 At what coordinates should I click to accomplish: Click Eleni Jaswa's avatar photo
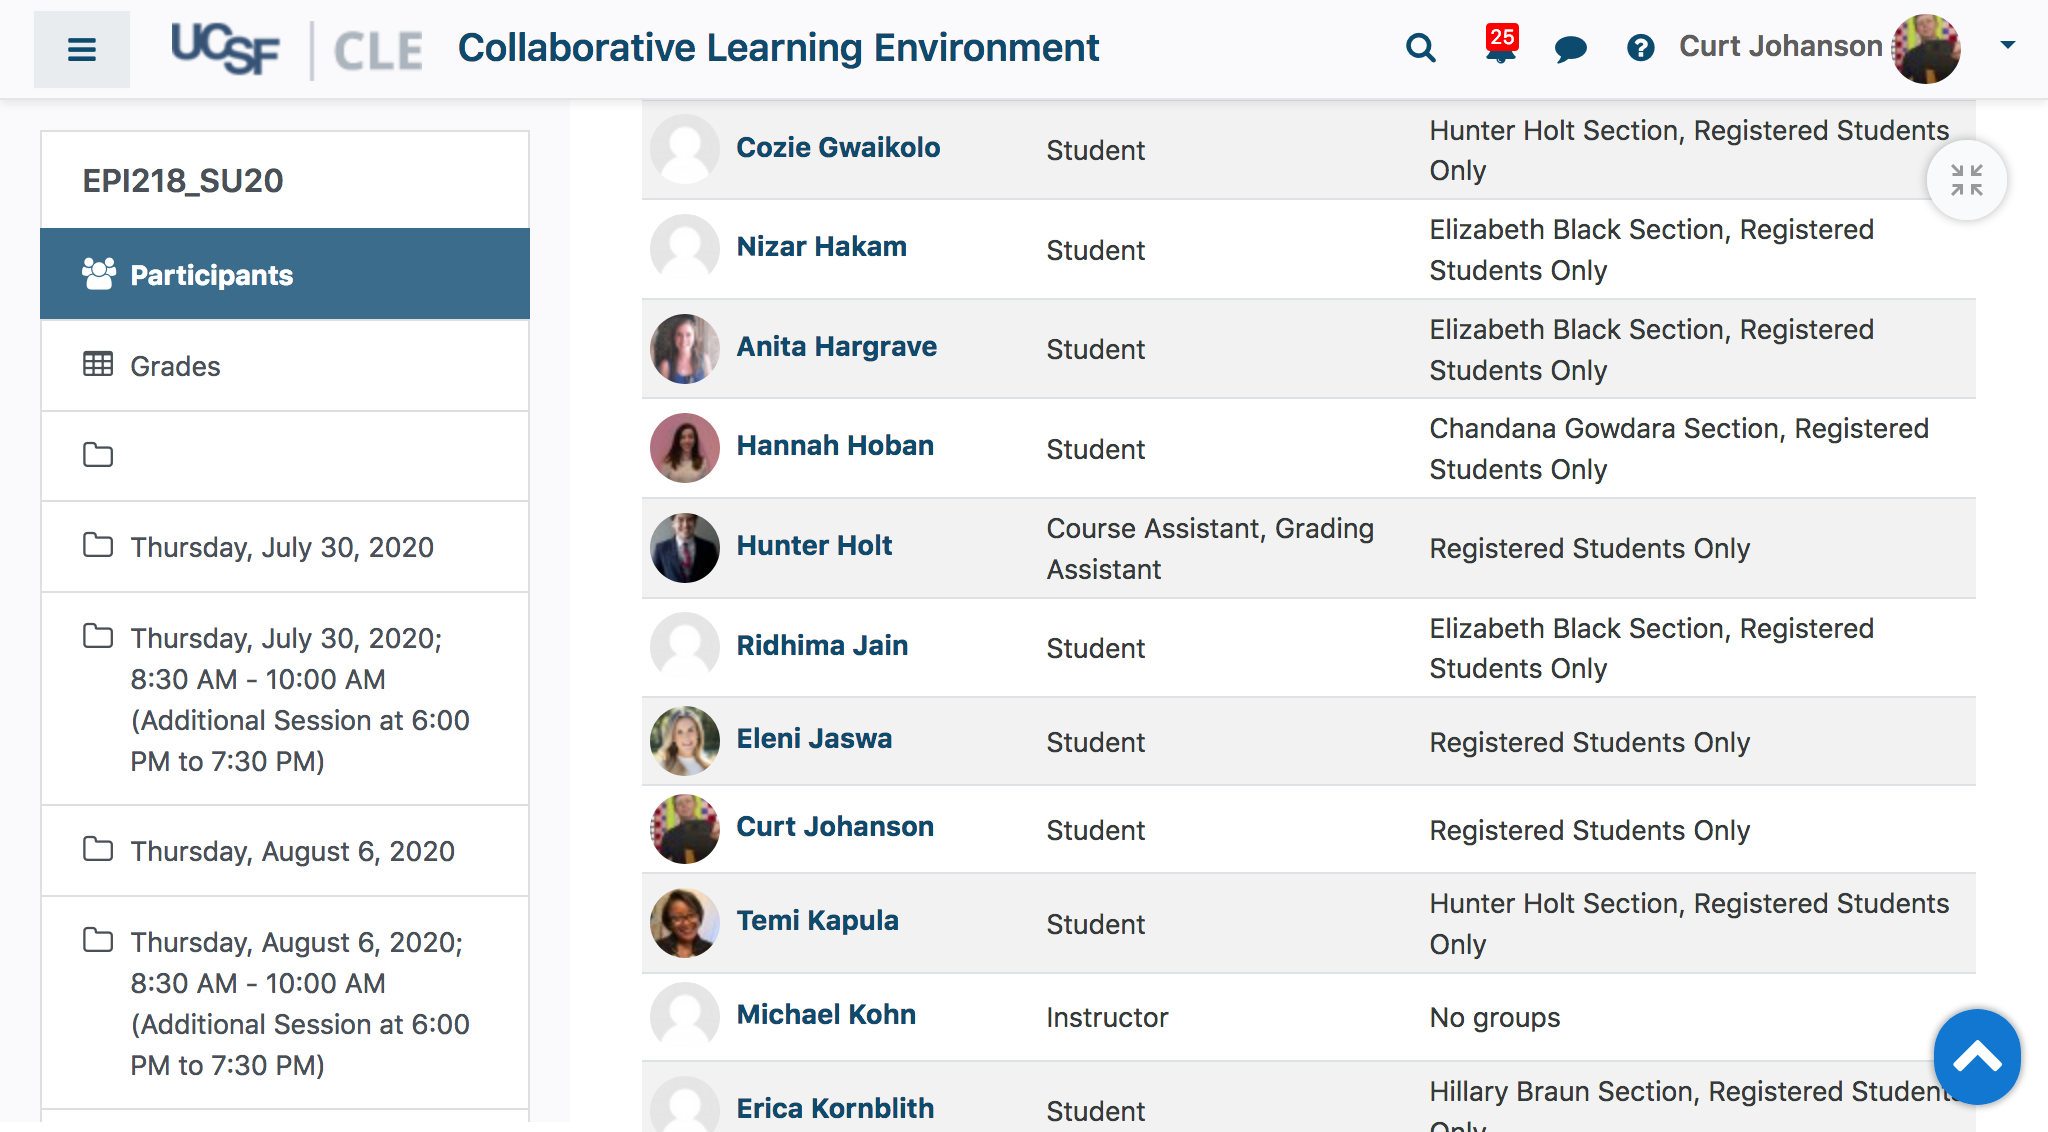[x=685, y=741]
